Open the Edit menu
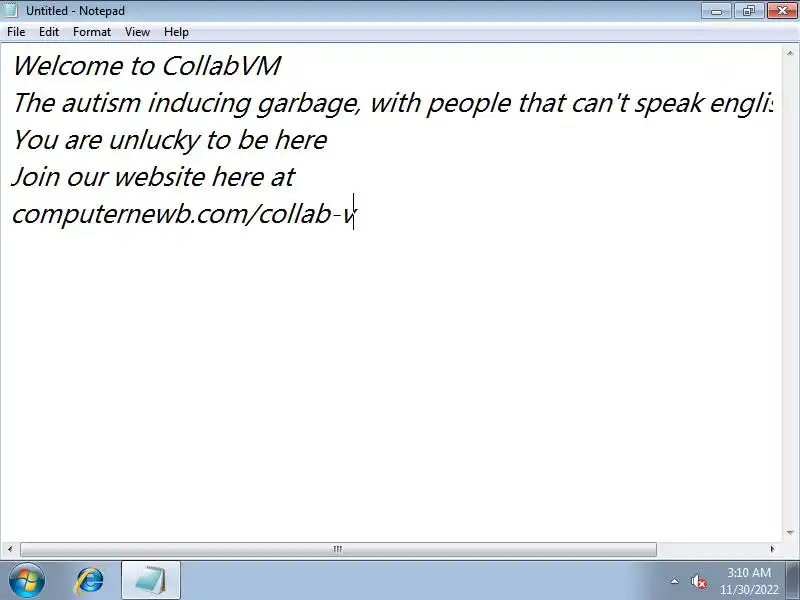 click(49, 32)
